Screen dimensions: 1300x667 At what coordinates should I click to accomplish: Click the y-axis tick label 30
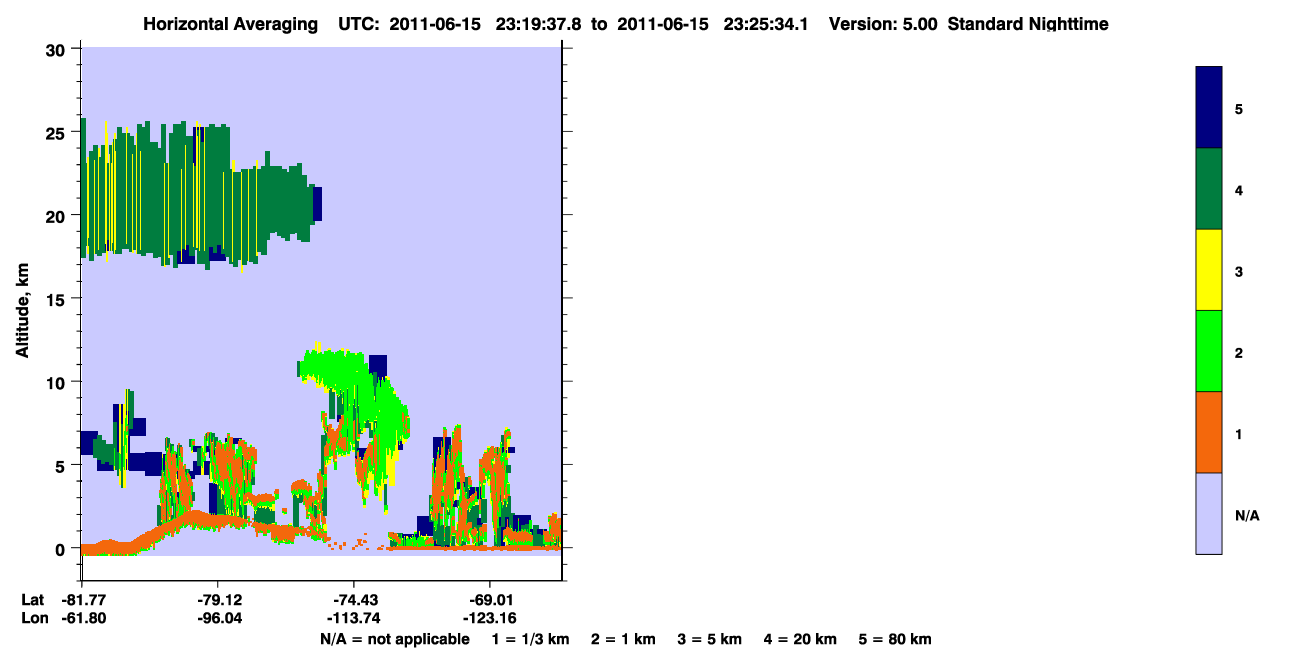57,50
